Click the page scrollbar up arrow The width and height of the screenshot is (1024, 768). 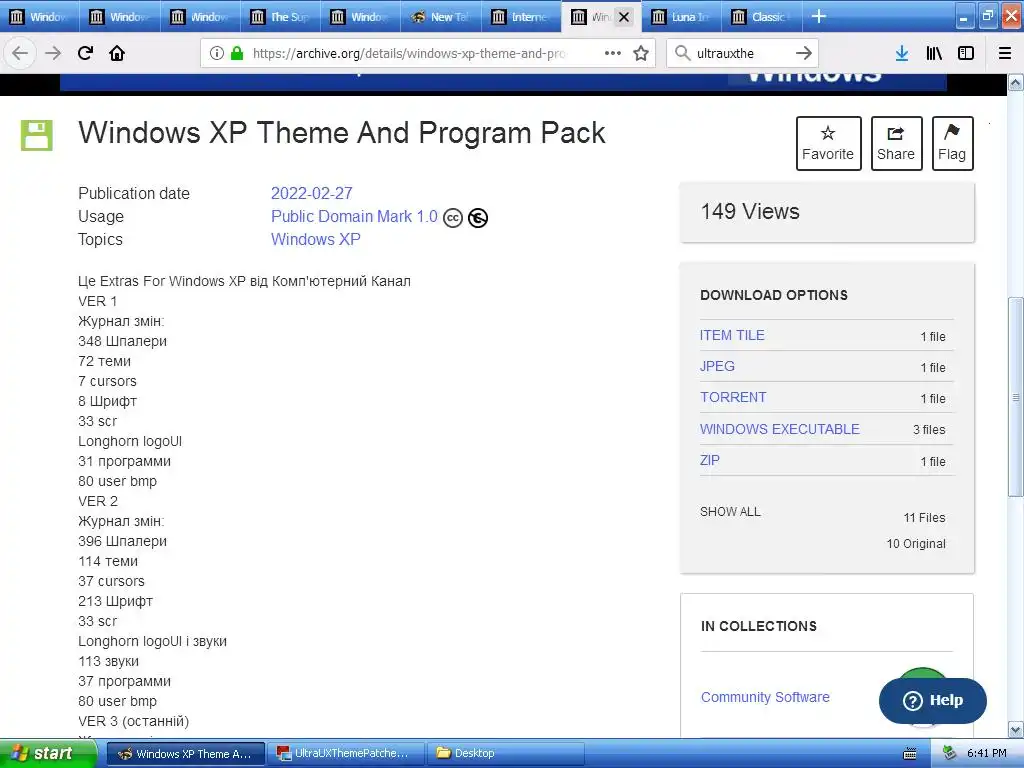(1015, 83)
